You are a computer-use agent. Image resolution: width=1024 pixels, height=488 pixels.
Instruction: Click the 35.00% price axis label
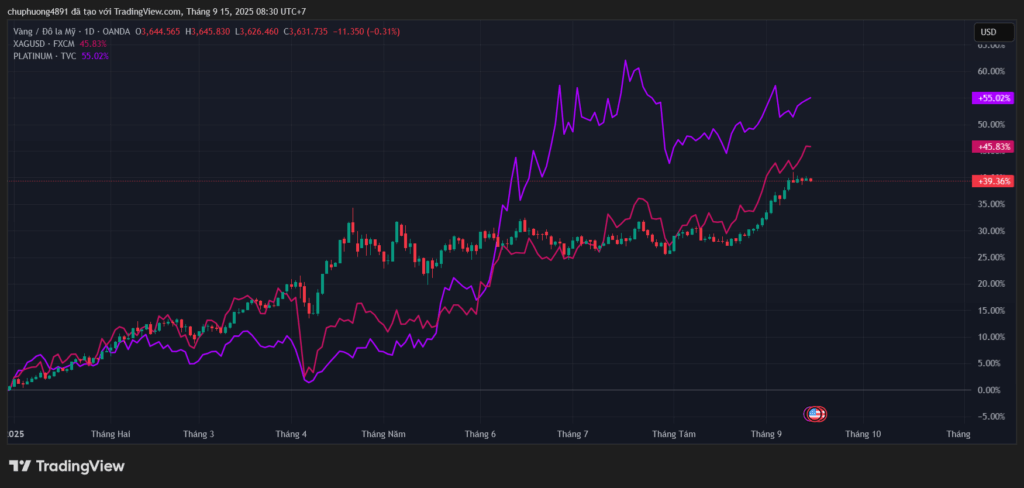[991, 204]
